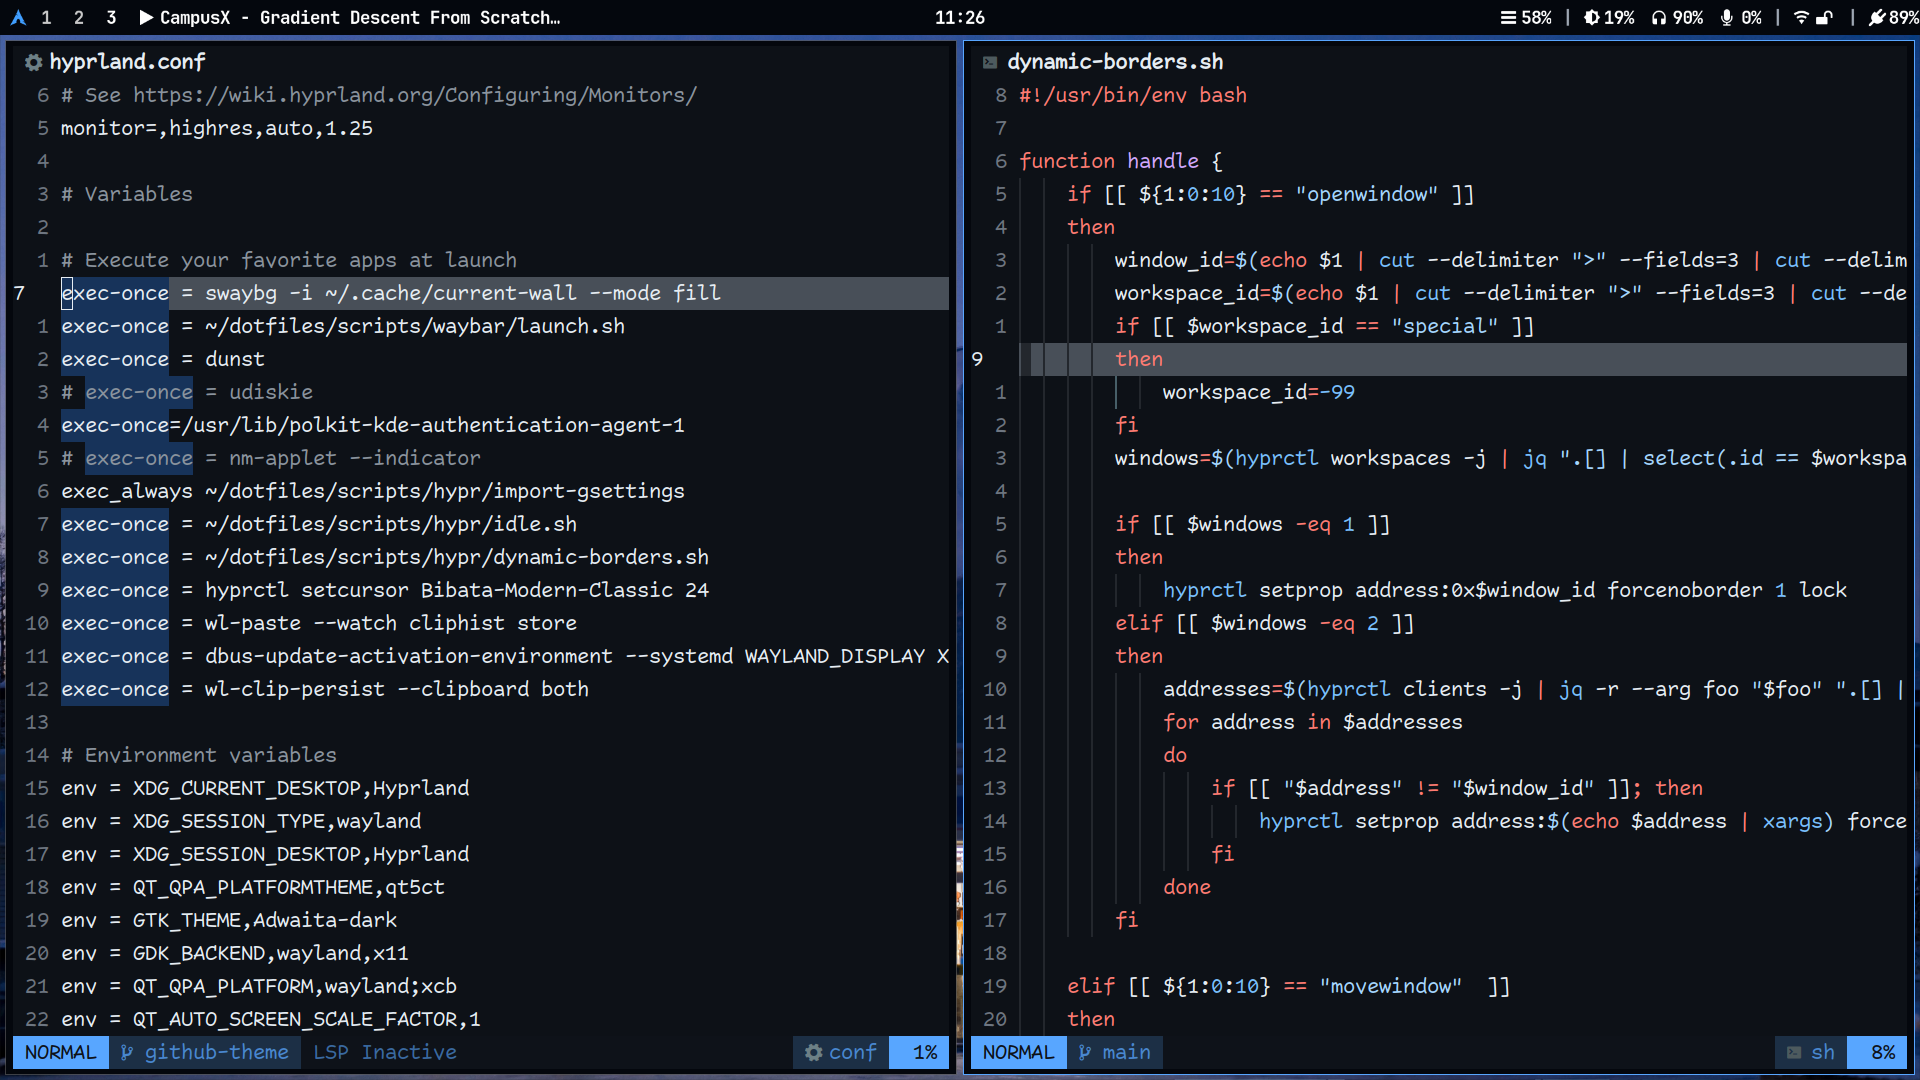Screen dimensions: 1920x1080
Task: Click the terminal icon beside dynamic-borders.sh
Action: click(990, 62)
